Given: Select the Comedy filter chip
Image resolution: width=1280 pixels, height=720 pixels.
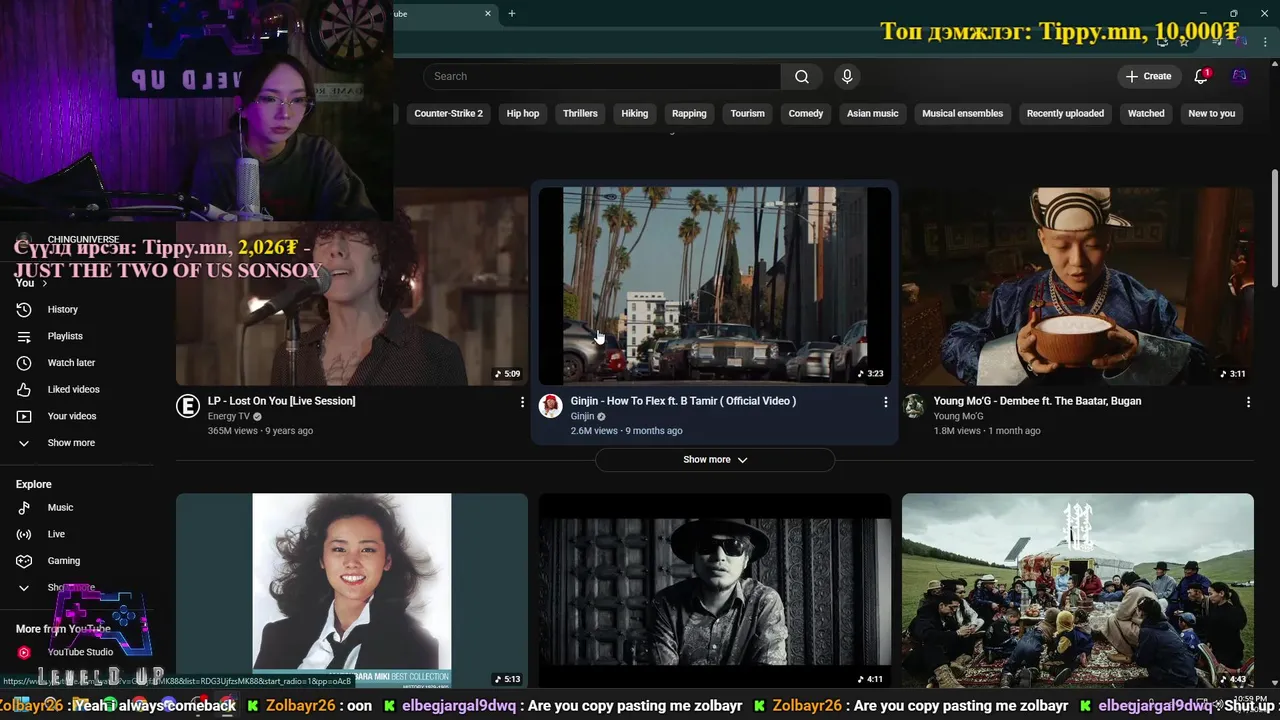Looking at the screenshot, I should [x=806, y=113].
